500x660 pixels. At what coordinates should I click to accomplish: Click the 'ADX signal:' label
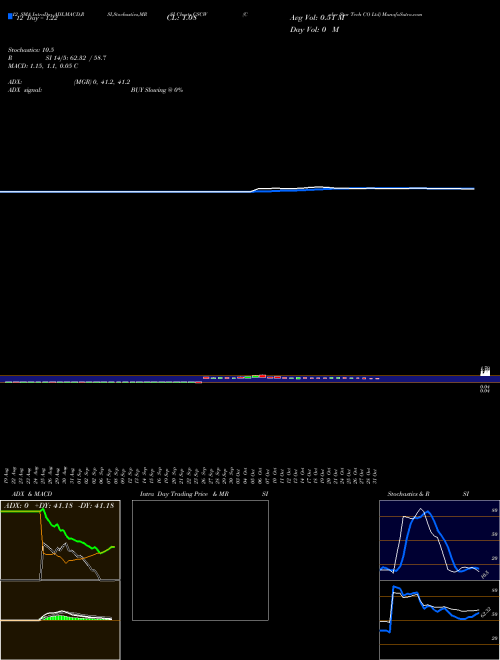pos(25,90)
